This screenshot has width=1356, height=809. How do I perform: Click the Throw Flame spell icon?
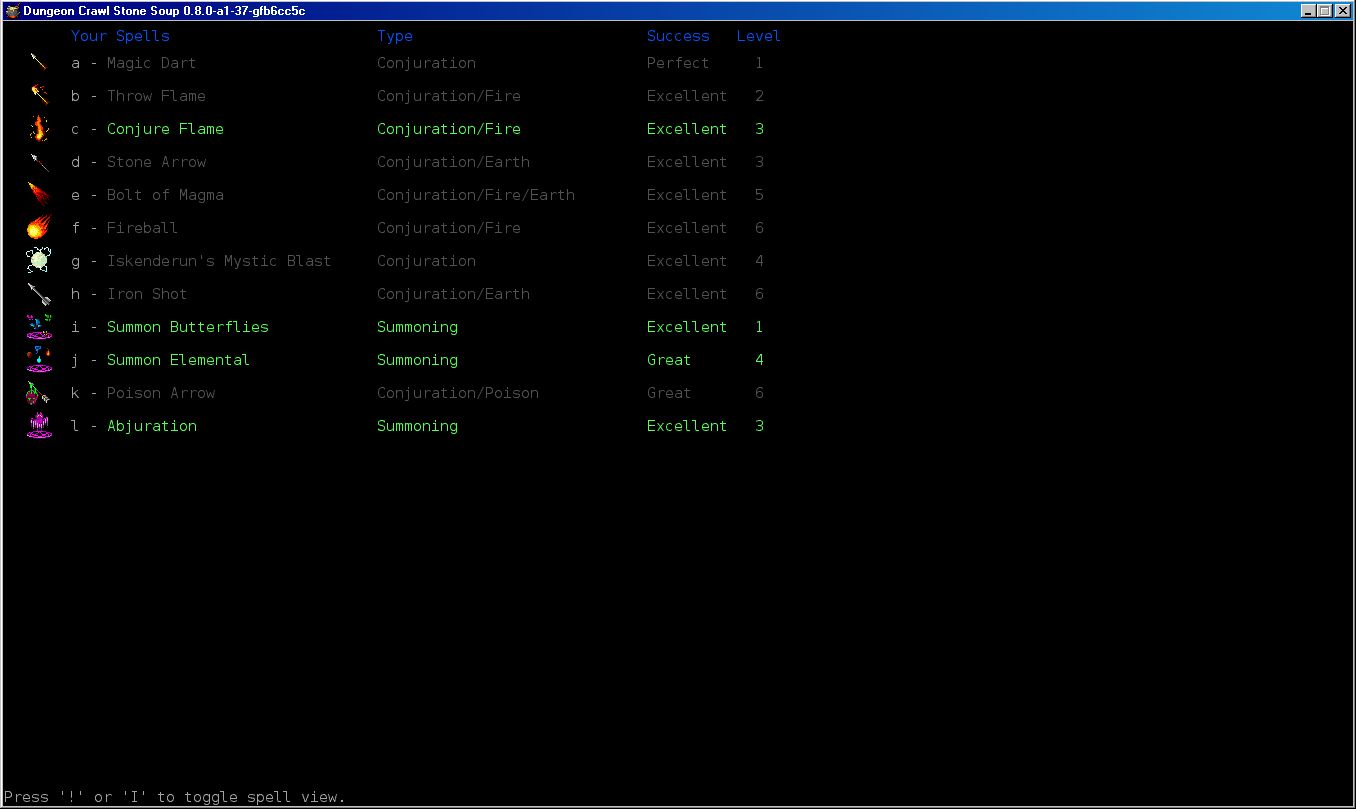tap(39, 95)
